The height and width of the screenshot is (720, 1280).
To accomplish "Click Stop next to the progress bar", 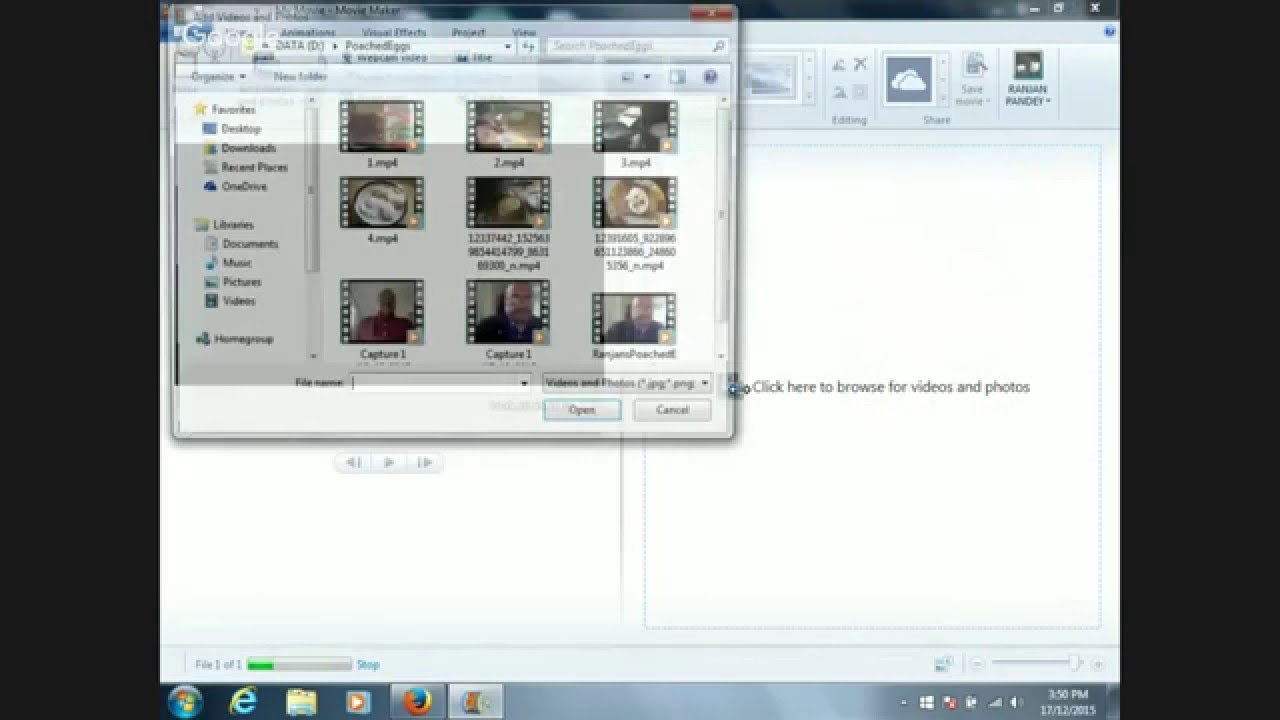I will 368,664.
